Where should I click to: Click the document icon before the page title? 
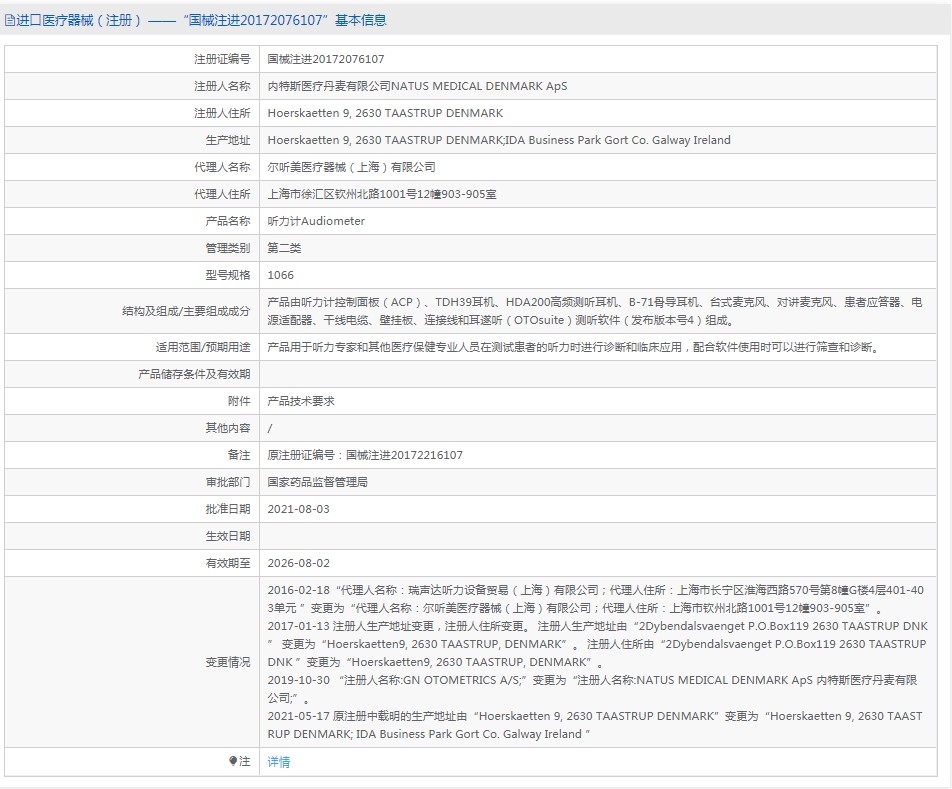point(9,21)
